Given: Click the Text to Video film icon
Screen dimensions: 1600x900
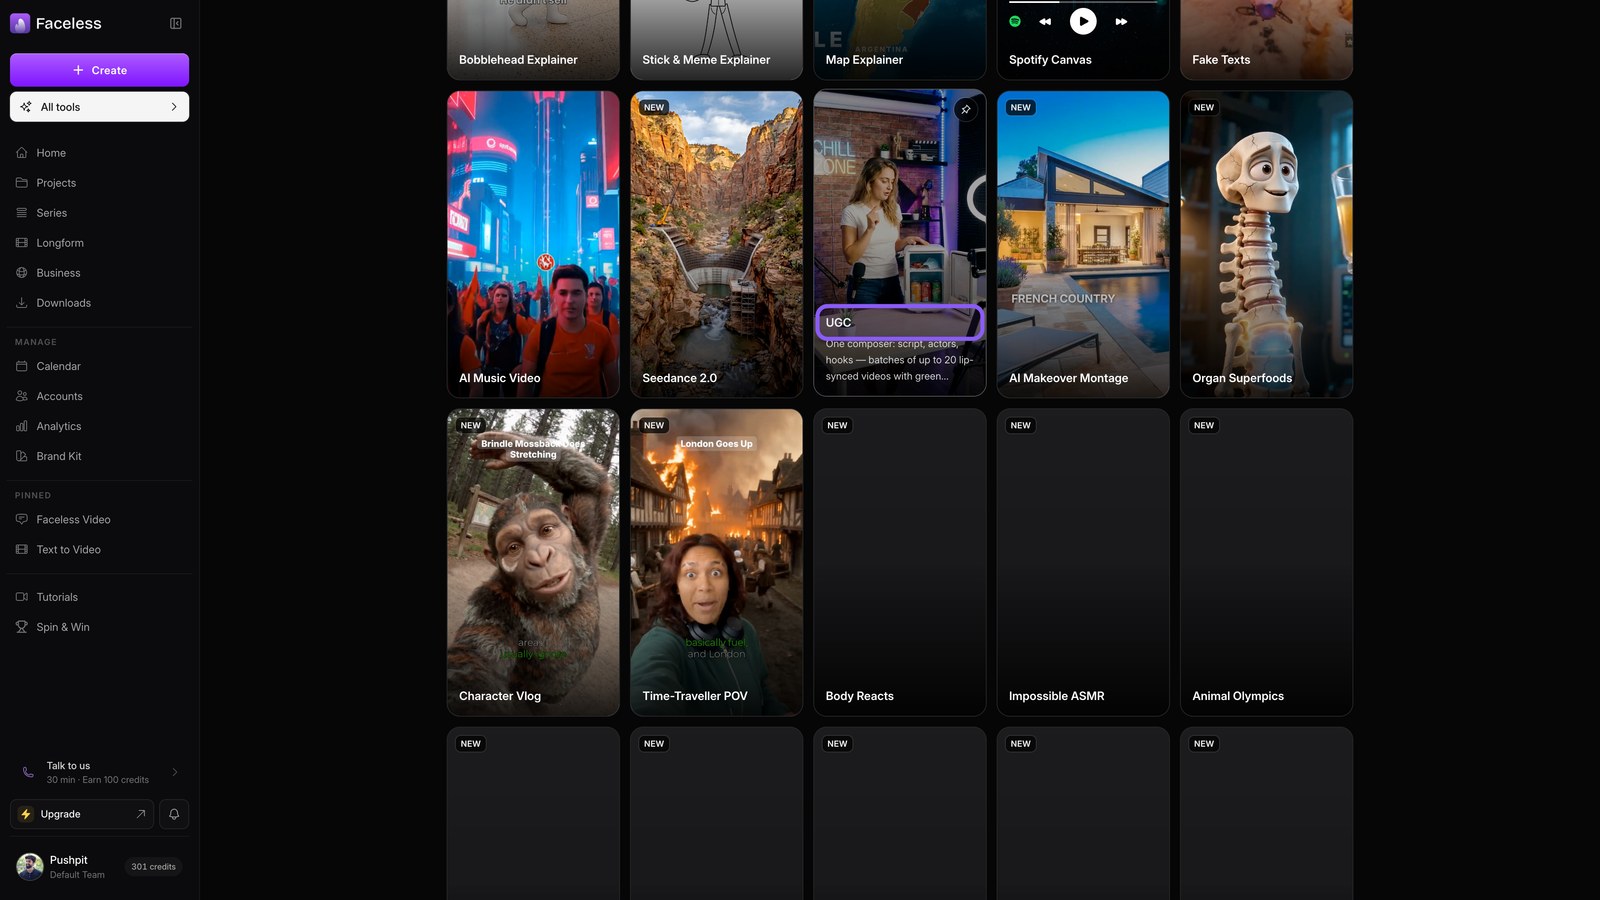Looking at the screenshot, I should pos(22,550).
